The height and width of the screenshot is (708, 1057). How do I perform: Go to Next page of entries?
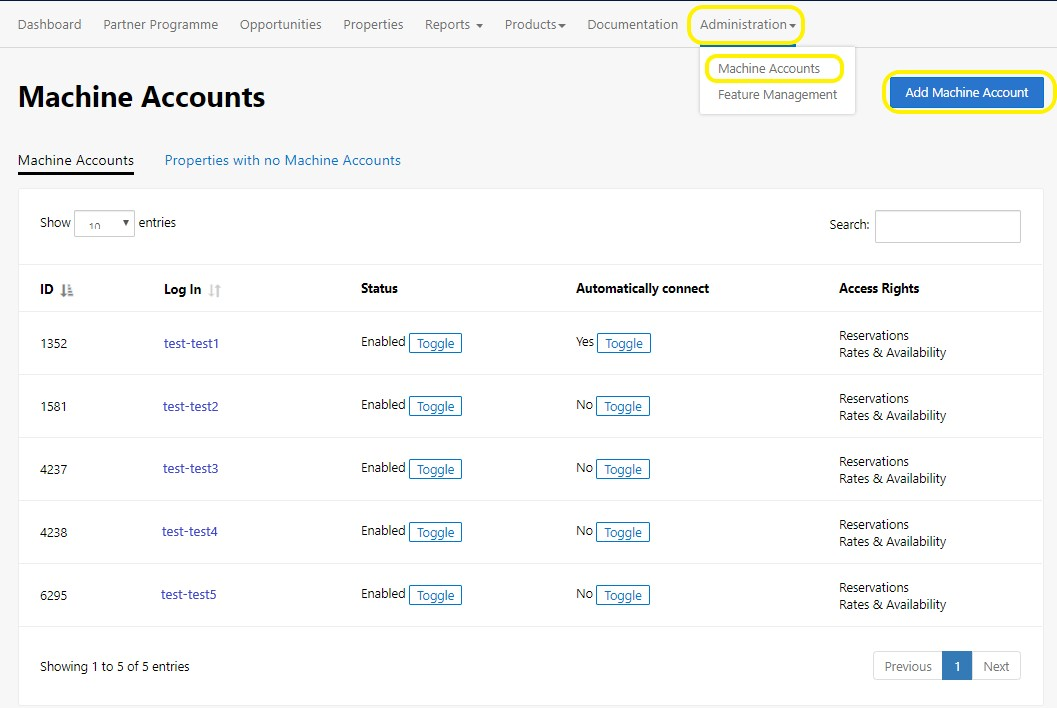(996, 666)
